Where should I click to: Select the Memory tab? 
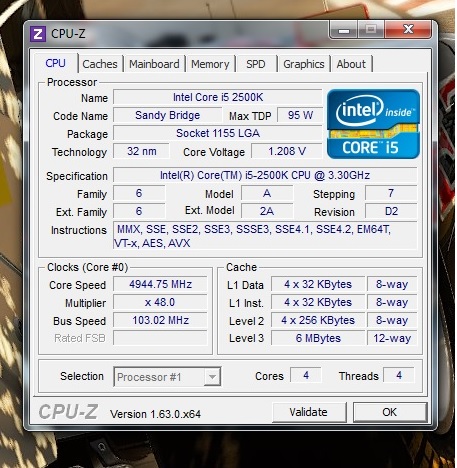[x=210, y=64]
